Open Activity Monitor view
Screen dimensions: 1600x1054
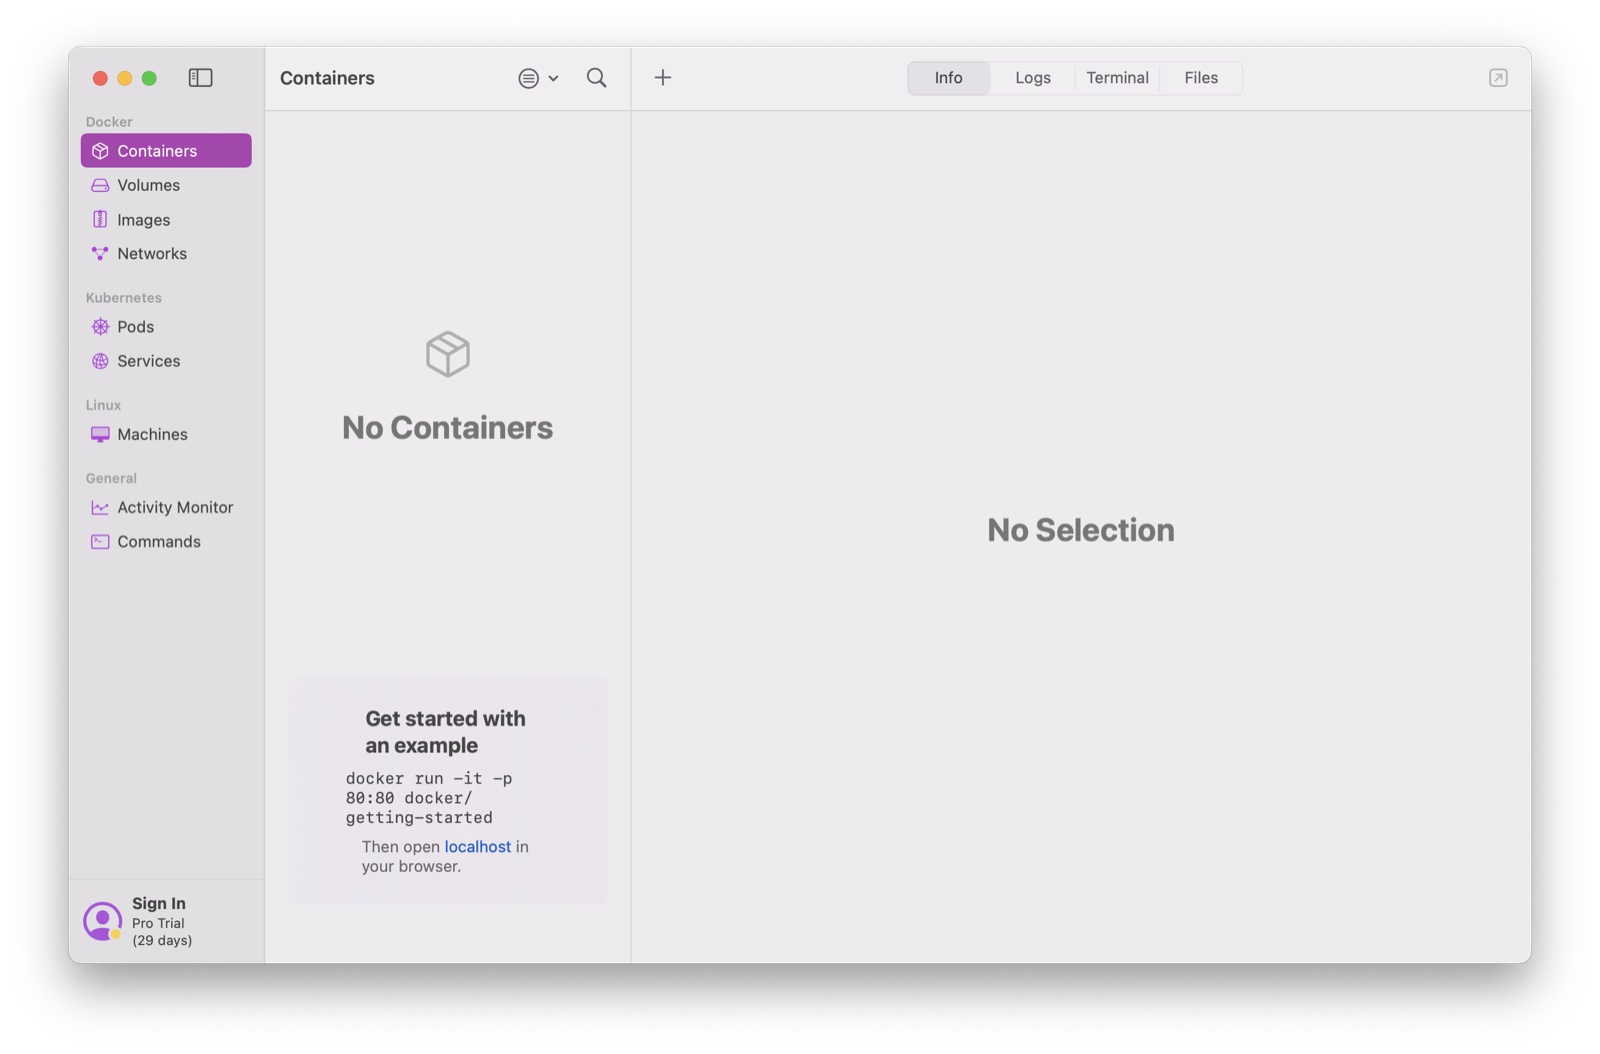click(x=166, y=508)
